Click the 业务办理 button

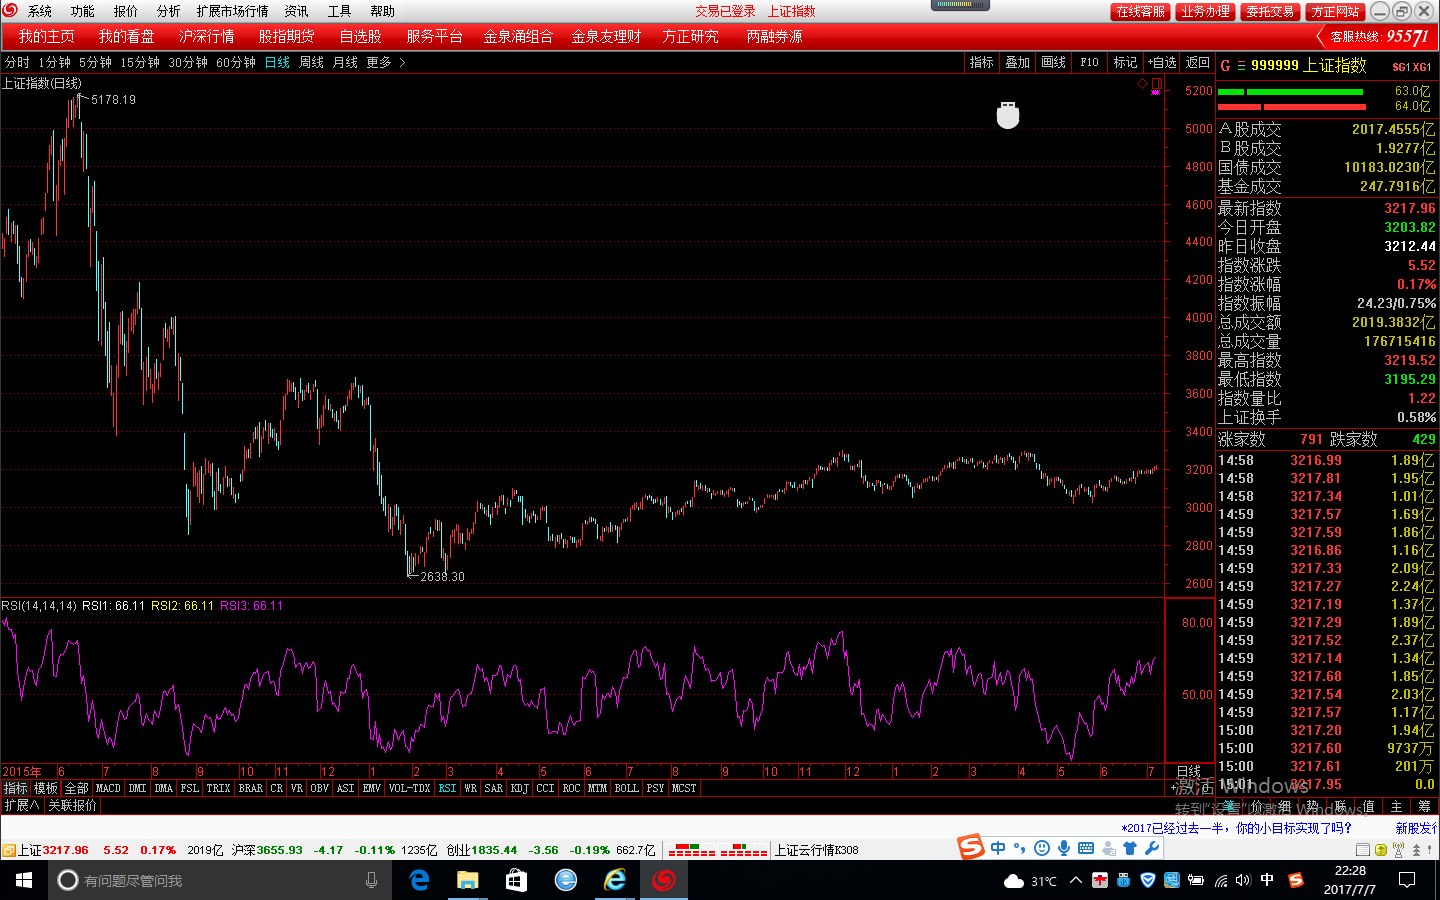(x=1205, y=12)
